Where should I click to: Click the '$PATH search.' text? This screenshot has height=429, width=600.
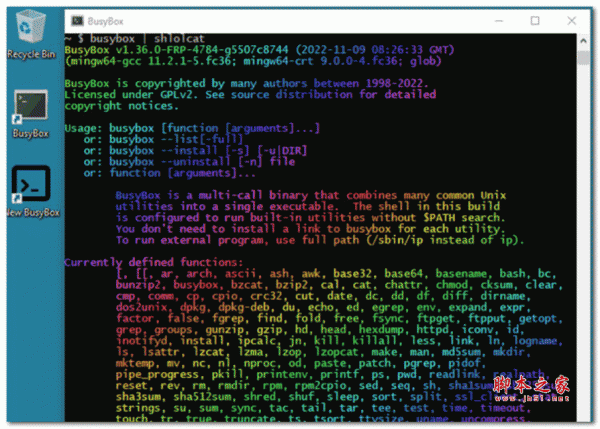[x=464, y=218]
